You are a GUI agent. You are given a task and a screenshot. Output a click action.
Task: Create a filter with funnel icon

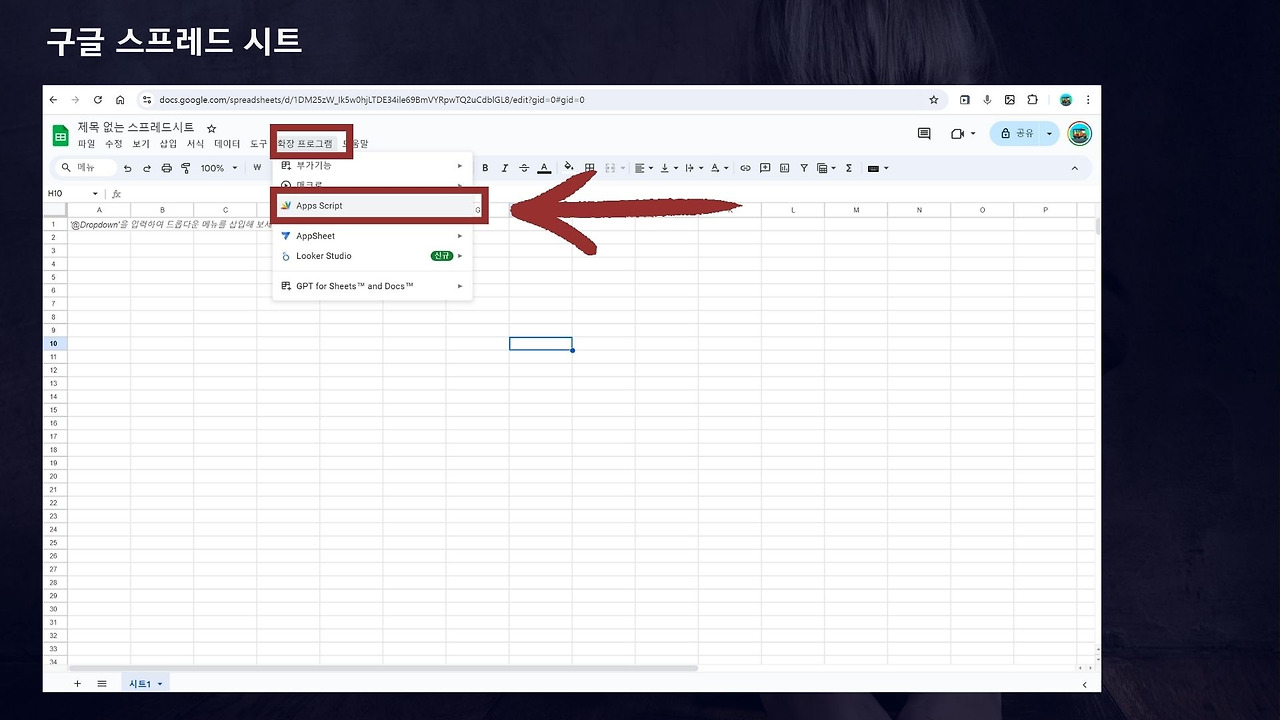804,168
